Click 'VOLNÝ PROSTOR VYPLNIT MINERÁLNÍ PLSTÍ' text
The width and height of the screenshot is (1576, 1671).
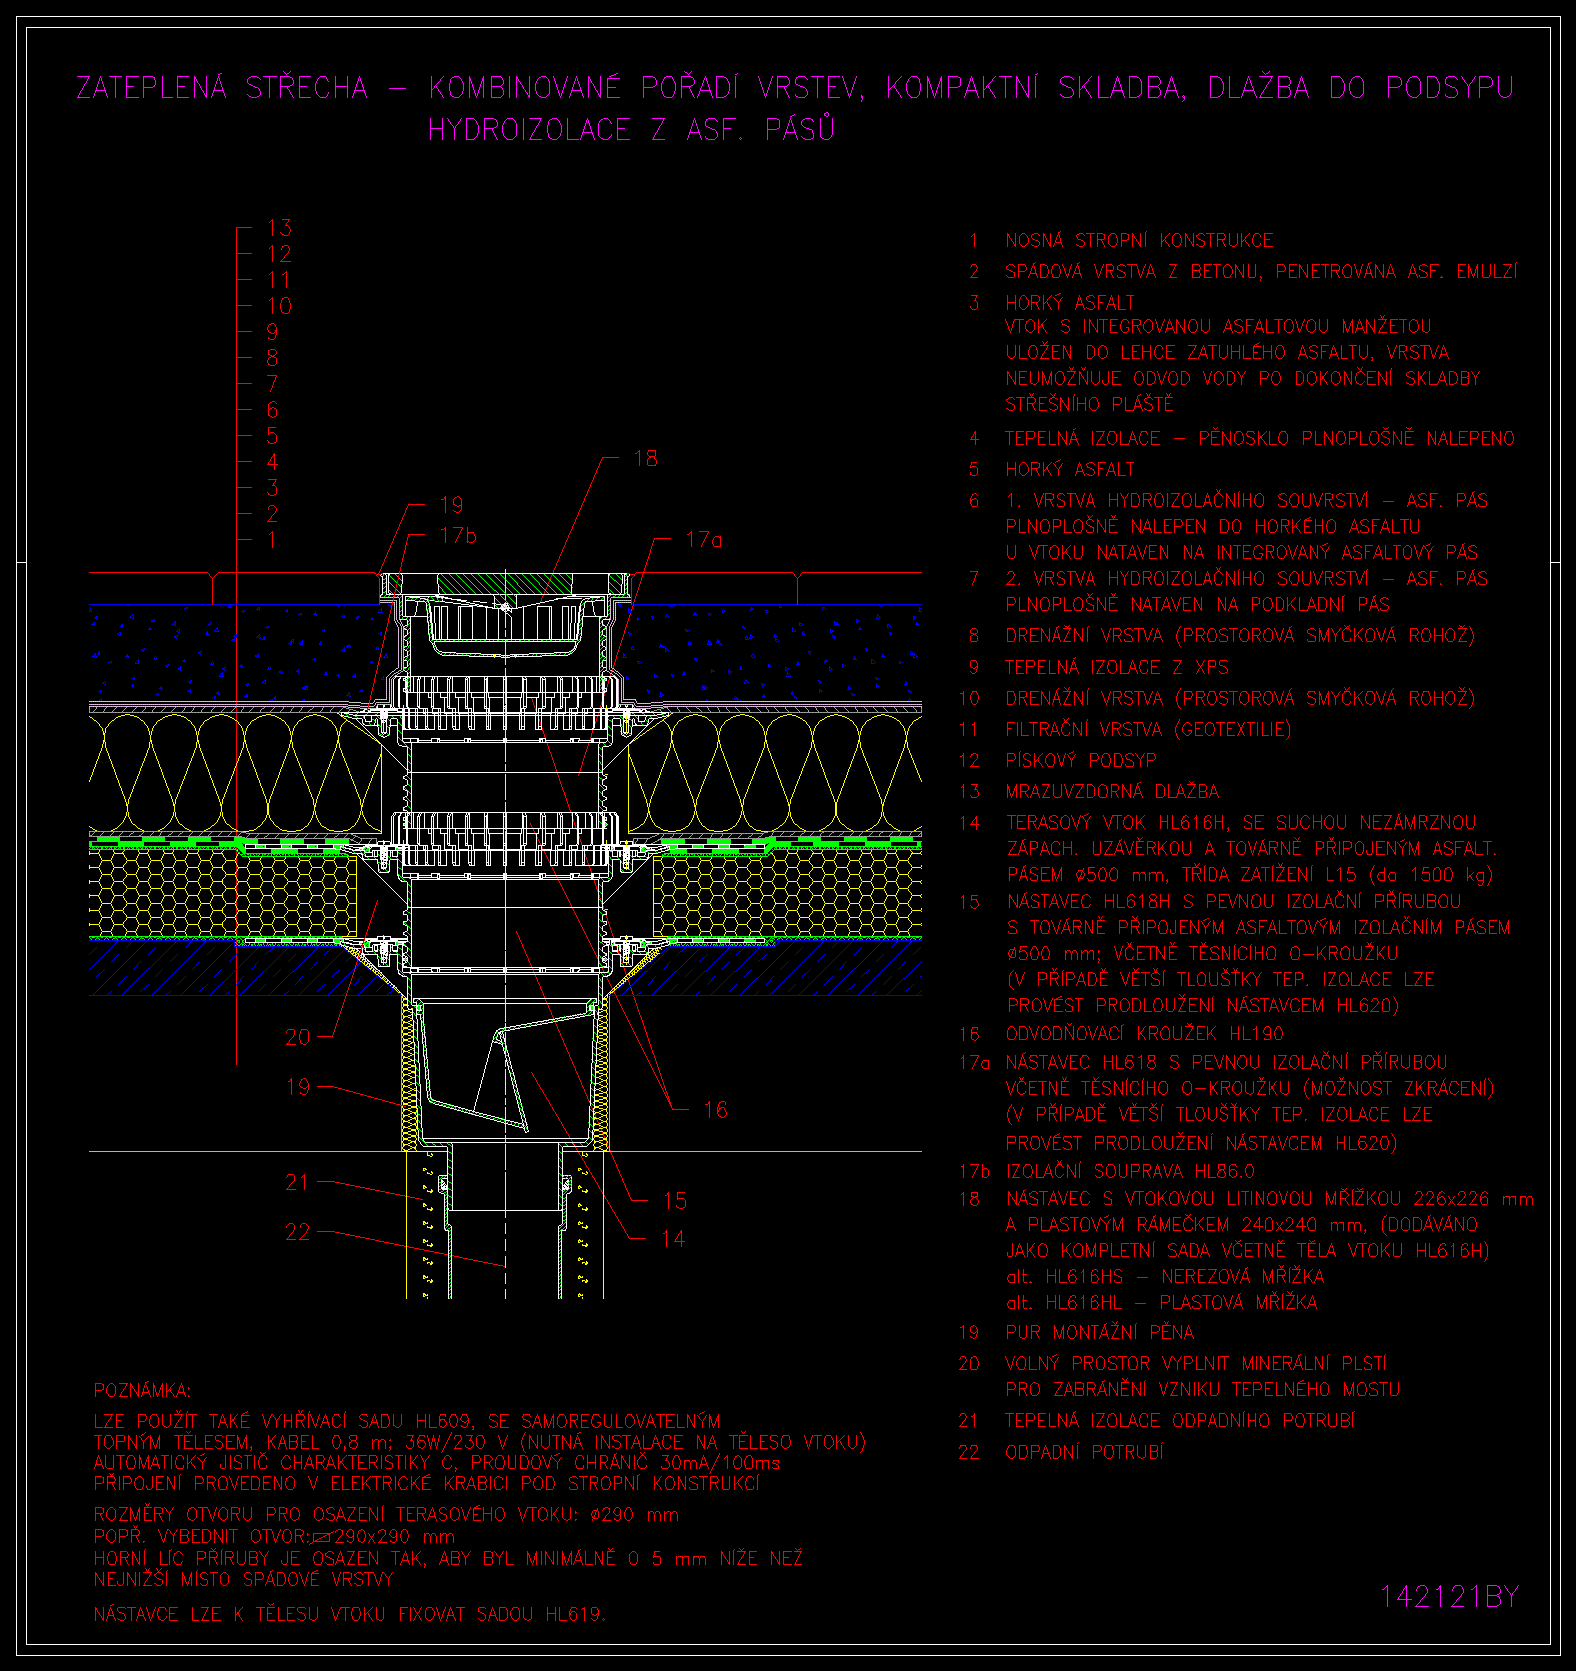(x=1196, y=1363)
